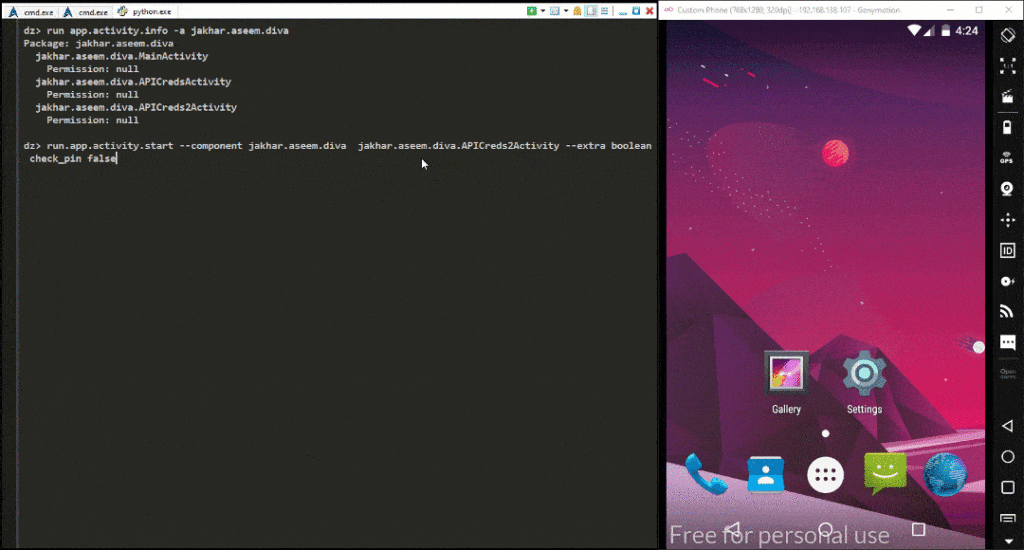The width and height of the screenshot is (1024, 550).
Task: Open Genymotion webcam camera widget
Action: point(1008,189)
